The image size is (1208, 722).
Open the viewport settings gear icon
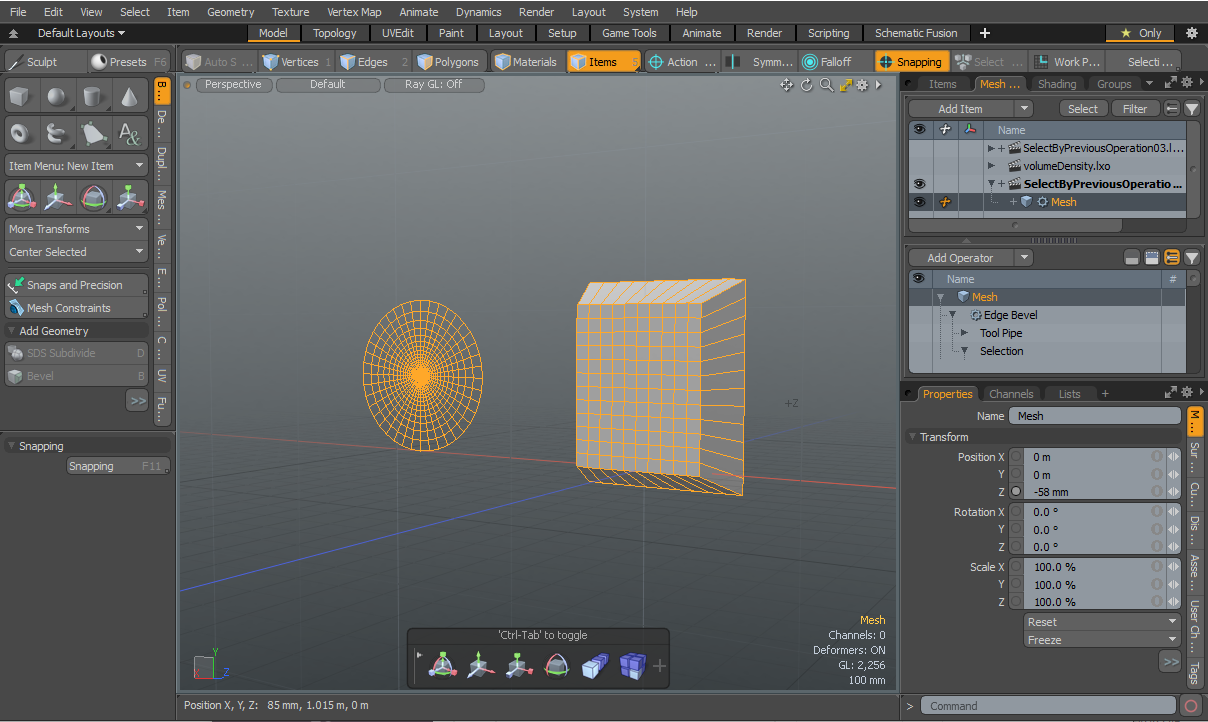(x=862, y=85)
